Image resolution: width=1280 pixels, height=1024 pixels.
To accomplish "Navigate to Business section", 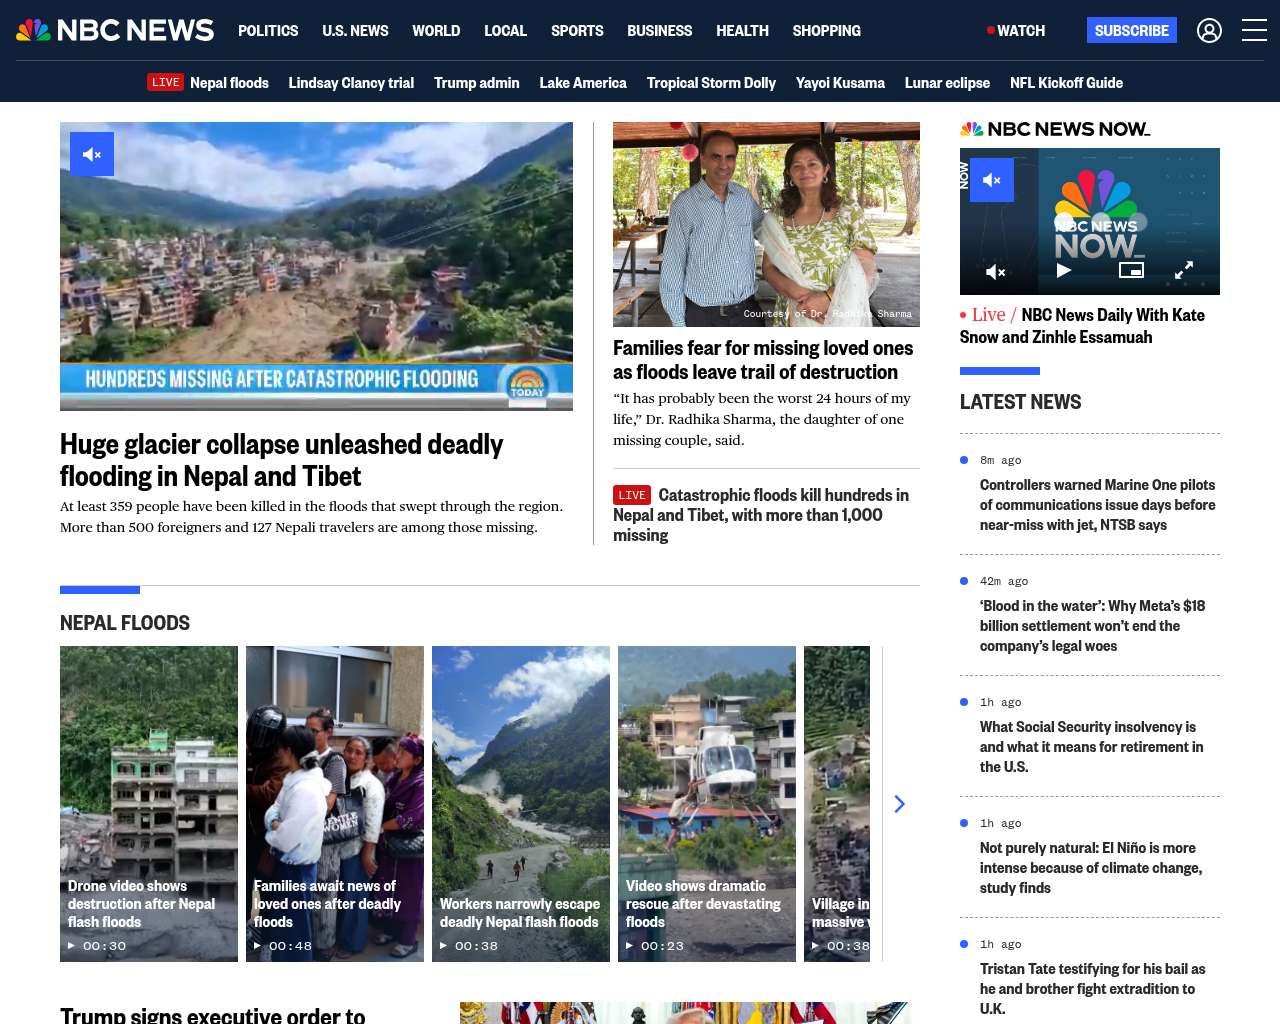I will click(x=659, y=31).
